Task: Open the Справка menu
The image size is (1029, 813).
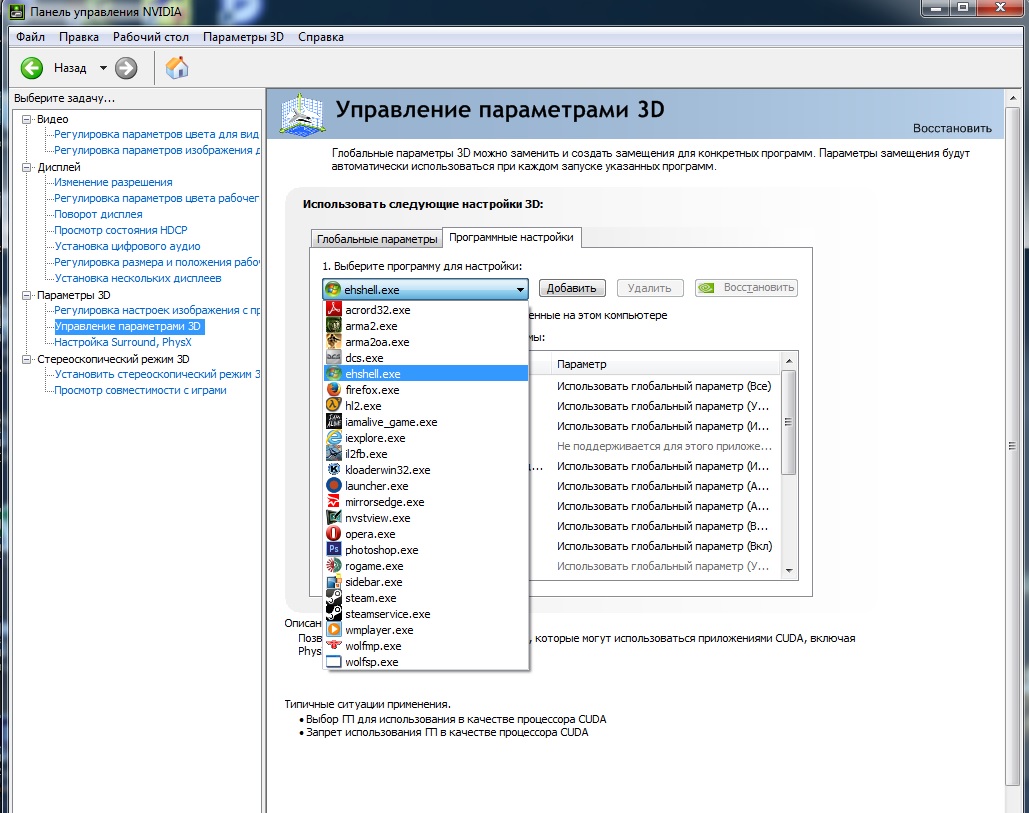Action: [x=320, y=37]
